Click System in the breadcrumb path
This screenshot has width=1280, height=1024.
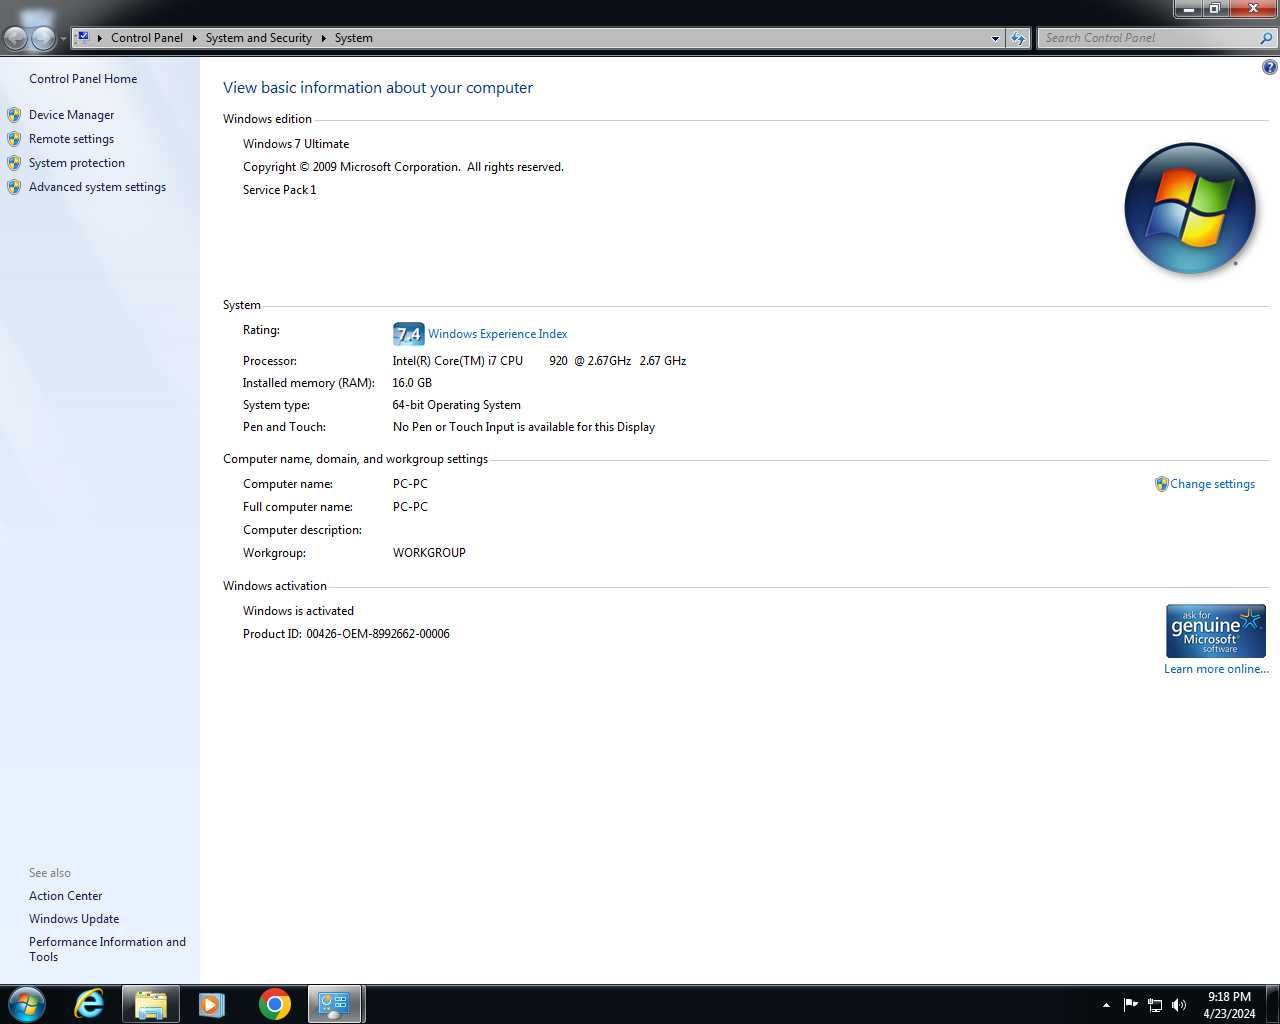(353, 38)
